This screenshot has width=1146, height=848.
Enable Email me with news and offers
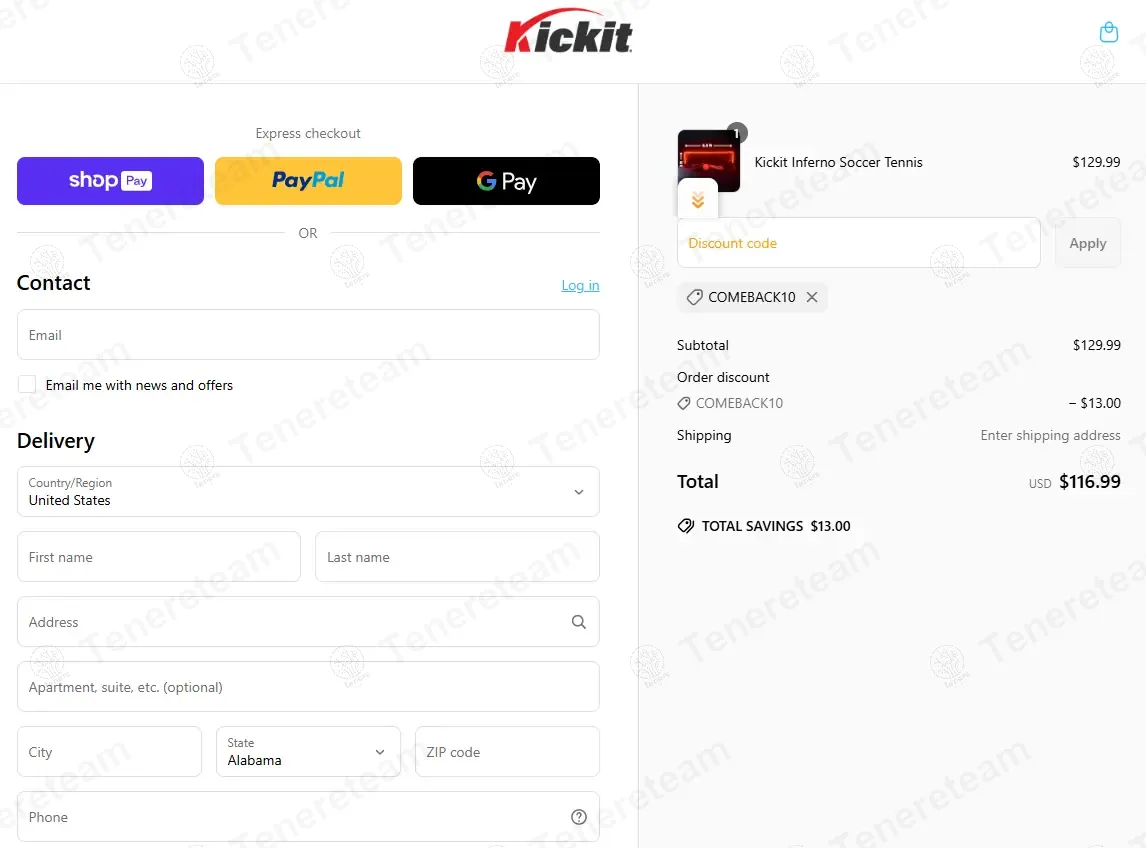tap(27, 385)
